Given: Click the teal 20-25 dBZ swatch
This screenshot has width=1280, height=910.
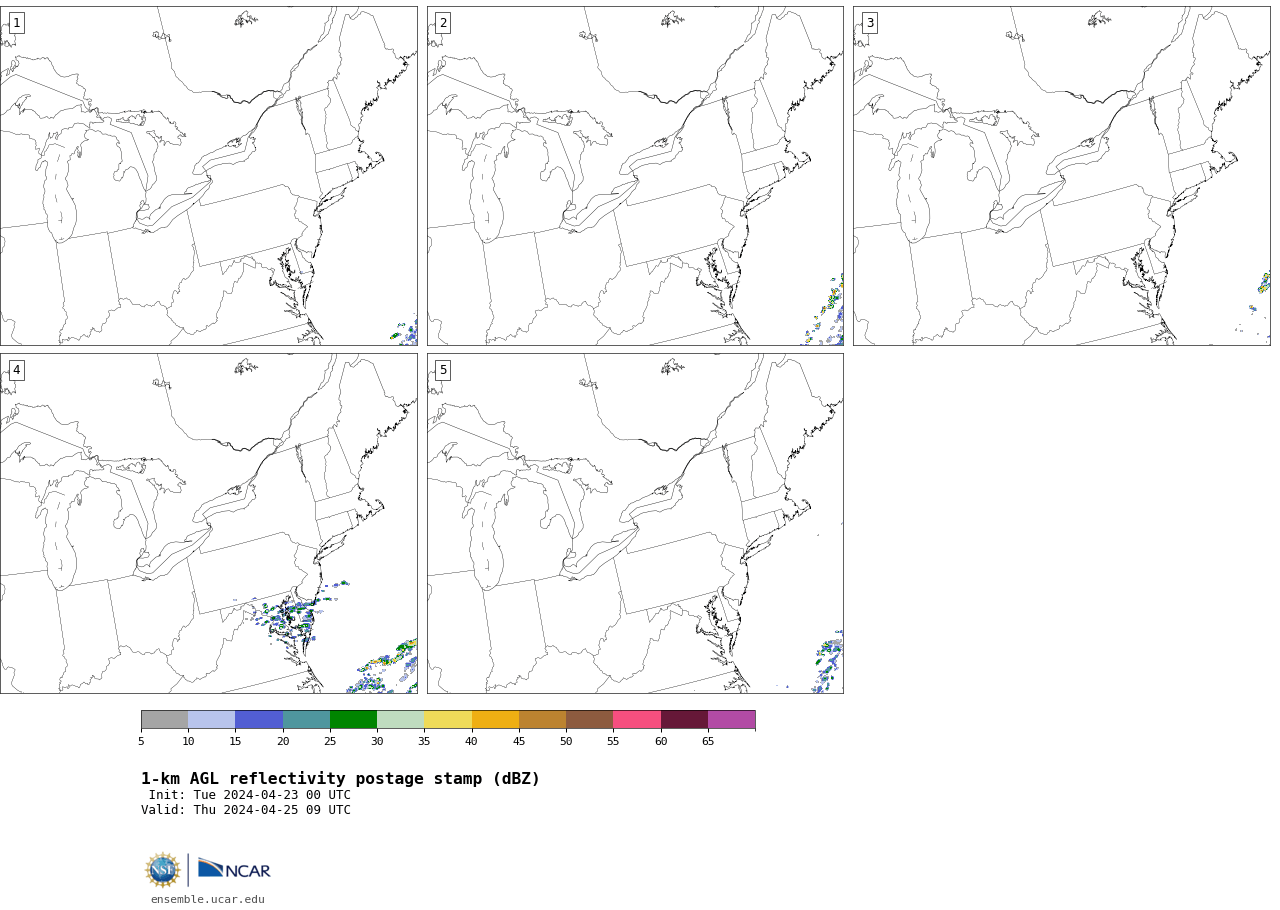Looking at the screenshot, I should point(306,720).
